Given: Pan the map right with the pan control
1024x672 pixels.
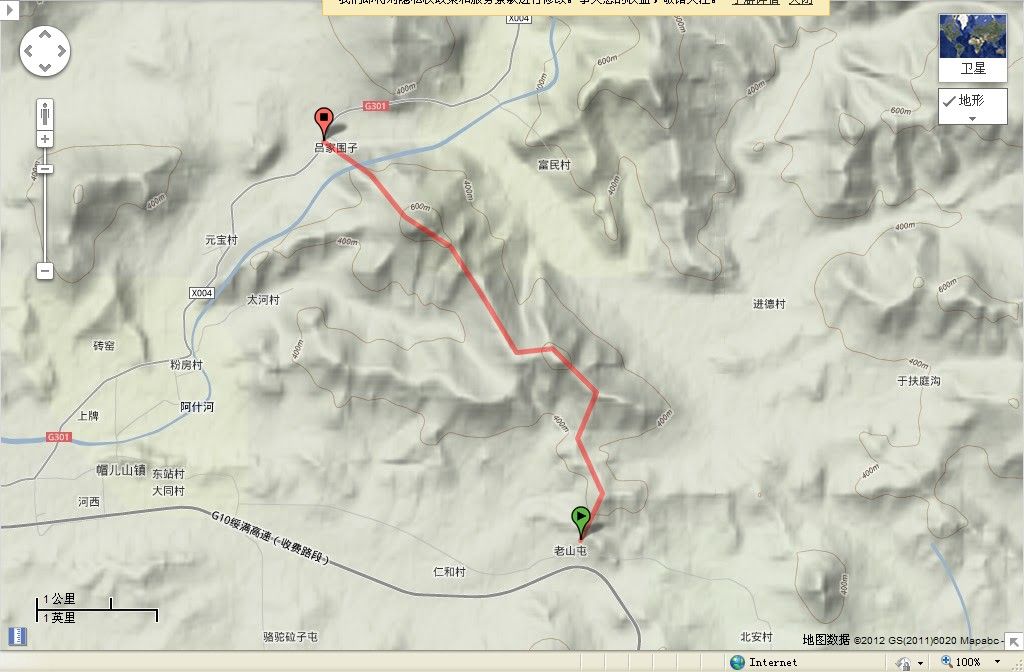Looking at the screenshot, I should [x=61, y=51].
